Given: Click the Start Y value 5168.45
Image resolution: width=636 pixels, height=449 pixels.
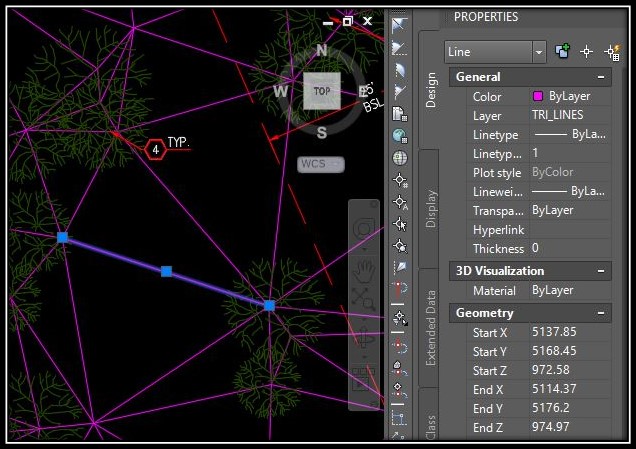Looking at the screenshot, I should tap(554, 351).
